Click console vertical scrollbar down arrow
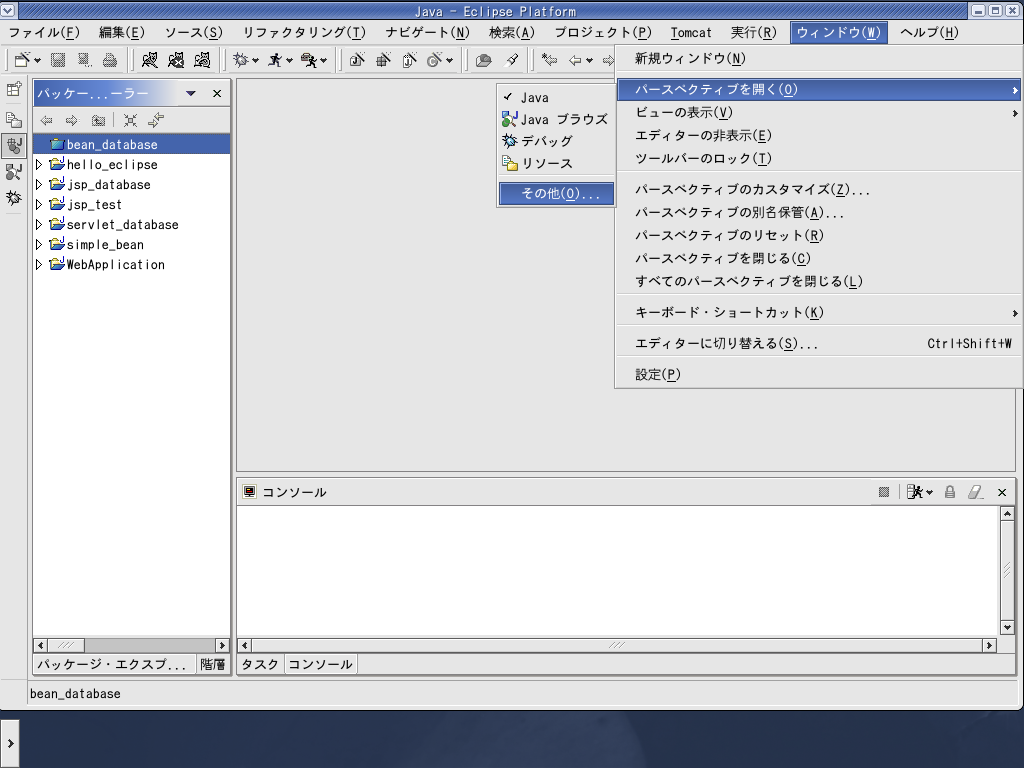Screen dimensions: 1024x768 click(x=1007, y=628)
